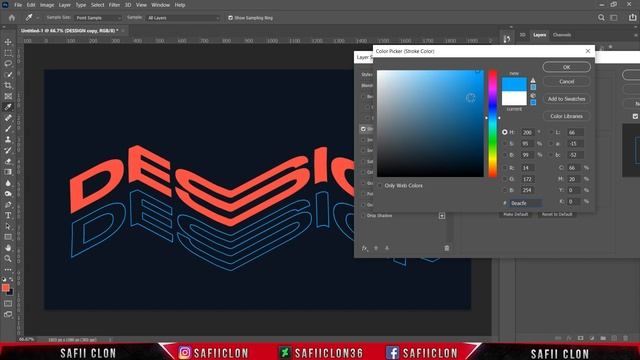Click the fx icon in Layer Style dialog
Screen dimensions: 640x360
[365, 248]
